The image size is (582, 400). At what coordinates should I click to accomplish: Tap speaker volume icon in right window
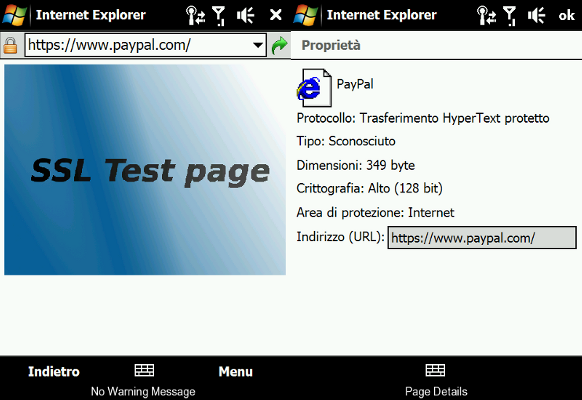point(536,16)
